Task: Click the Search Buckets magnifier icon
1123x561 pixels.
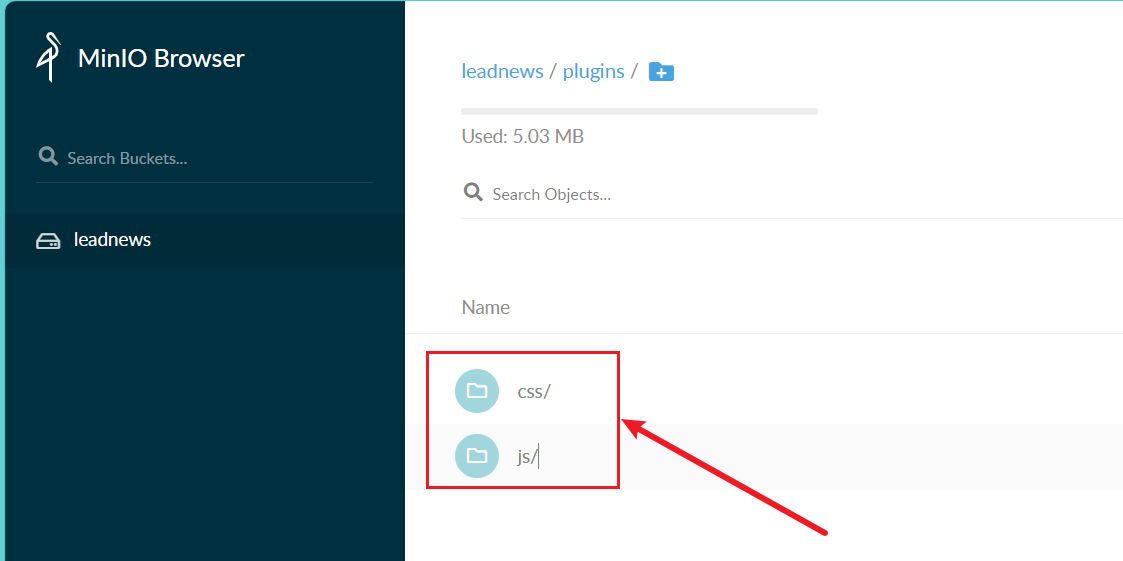Action: click(48, 156)
